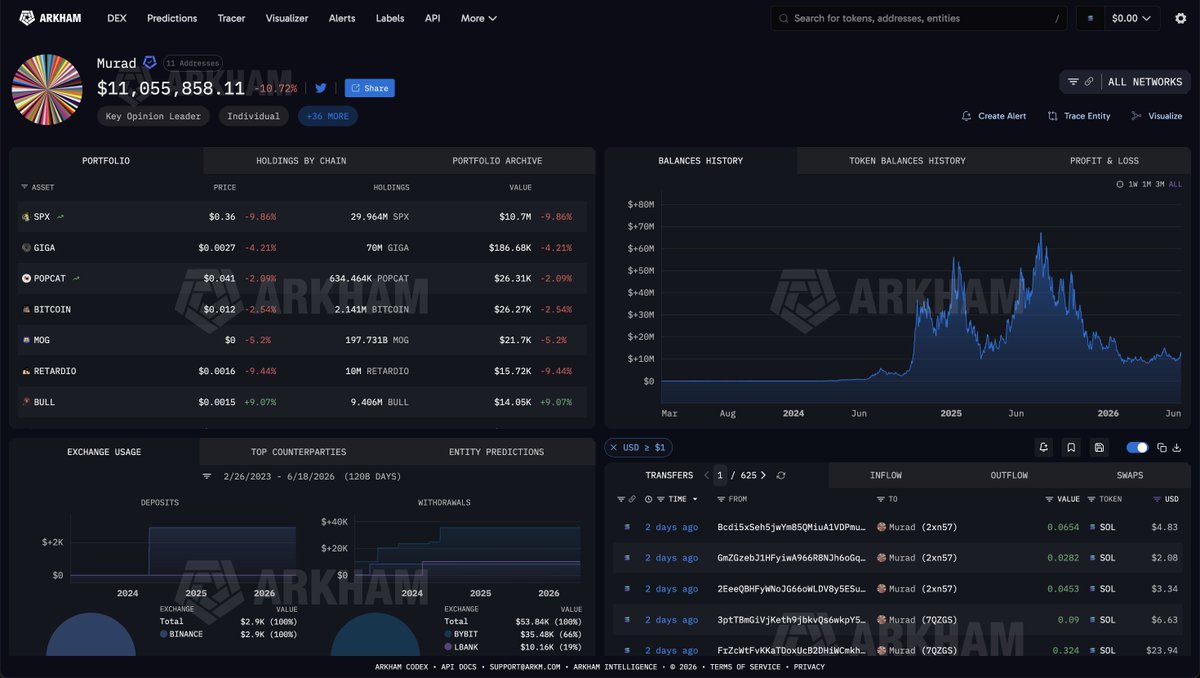
Task: Go to next transfers page arrow
Action: (x=765, y=475)
